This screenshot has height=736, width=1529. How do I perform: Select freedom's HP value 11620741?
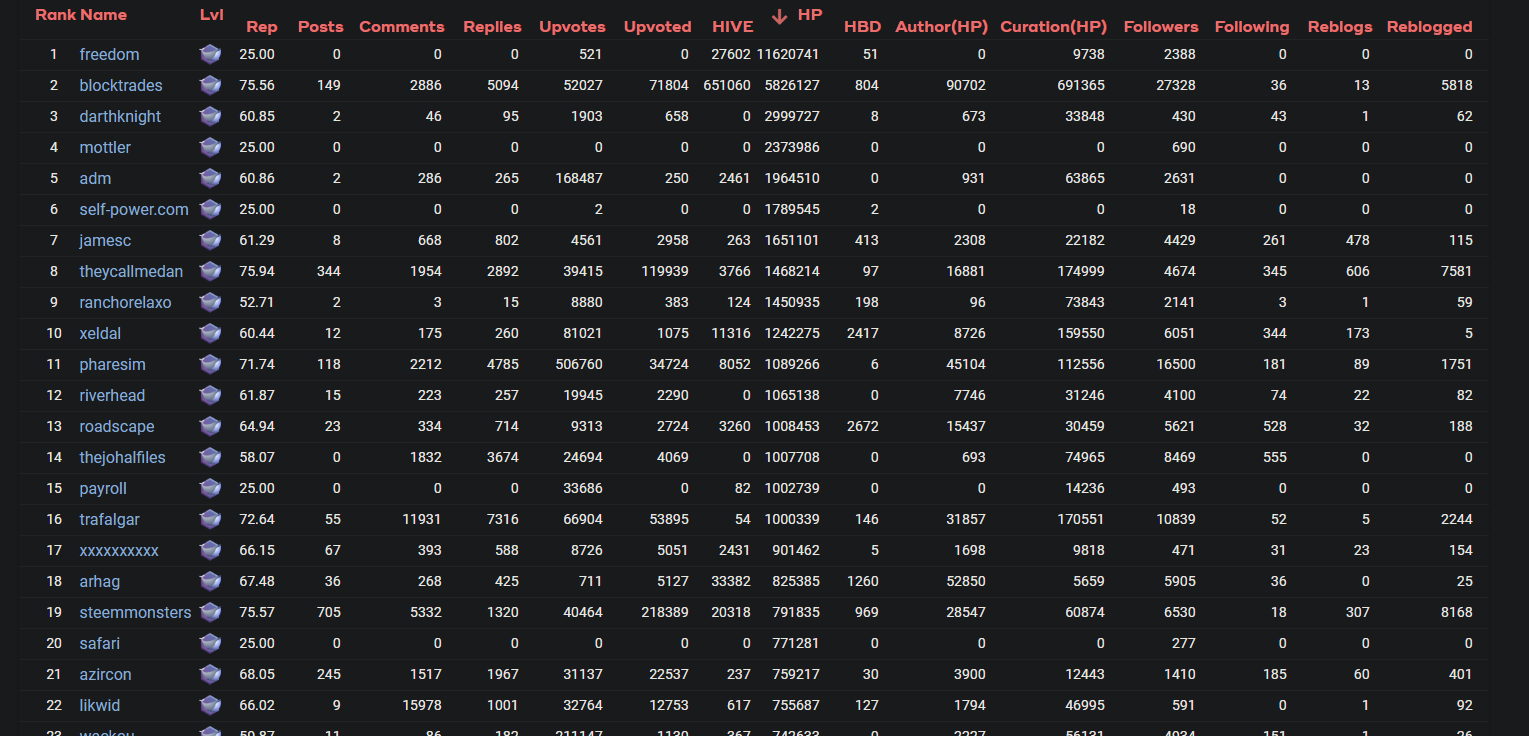[x=788, y=54]
